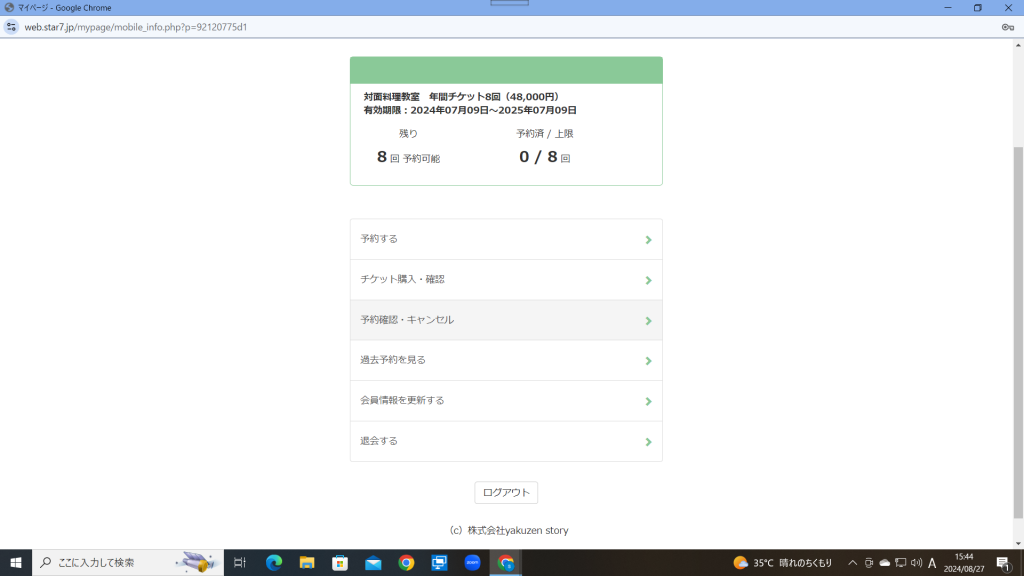Open File Explorer from taskbar

tap(307, 562)
